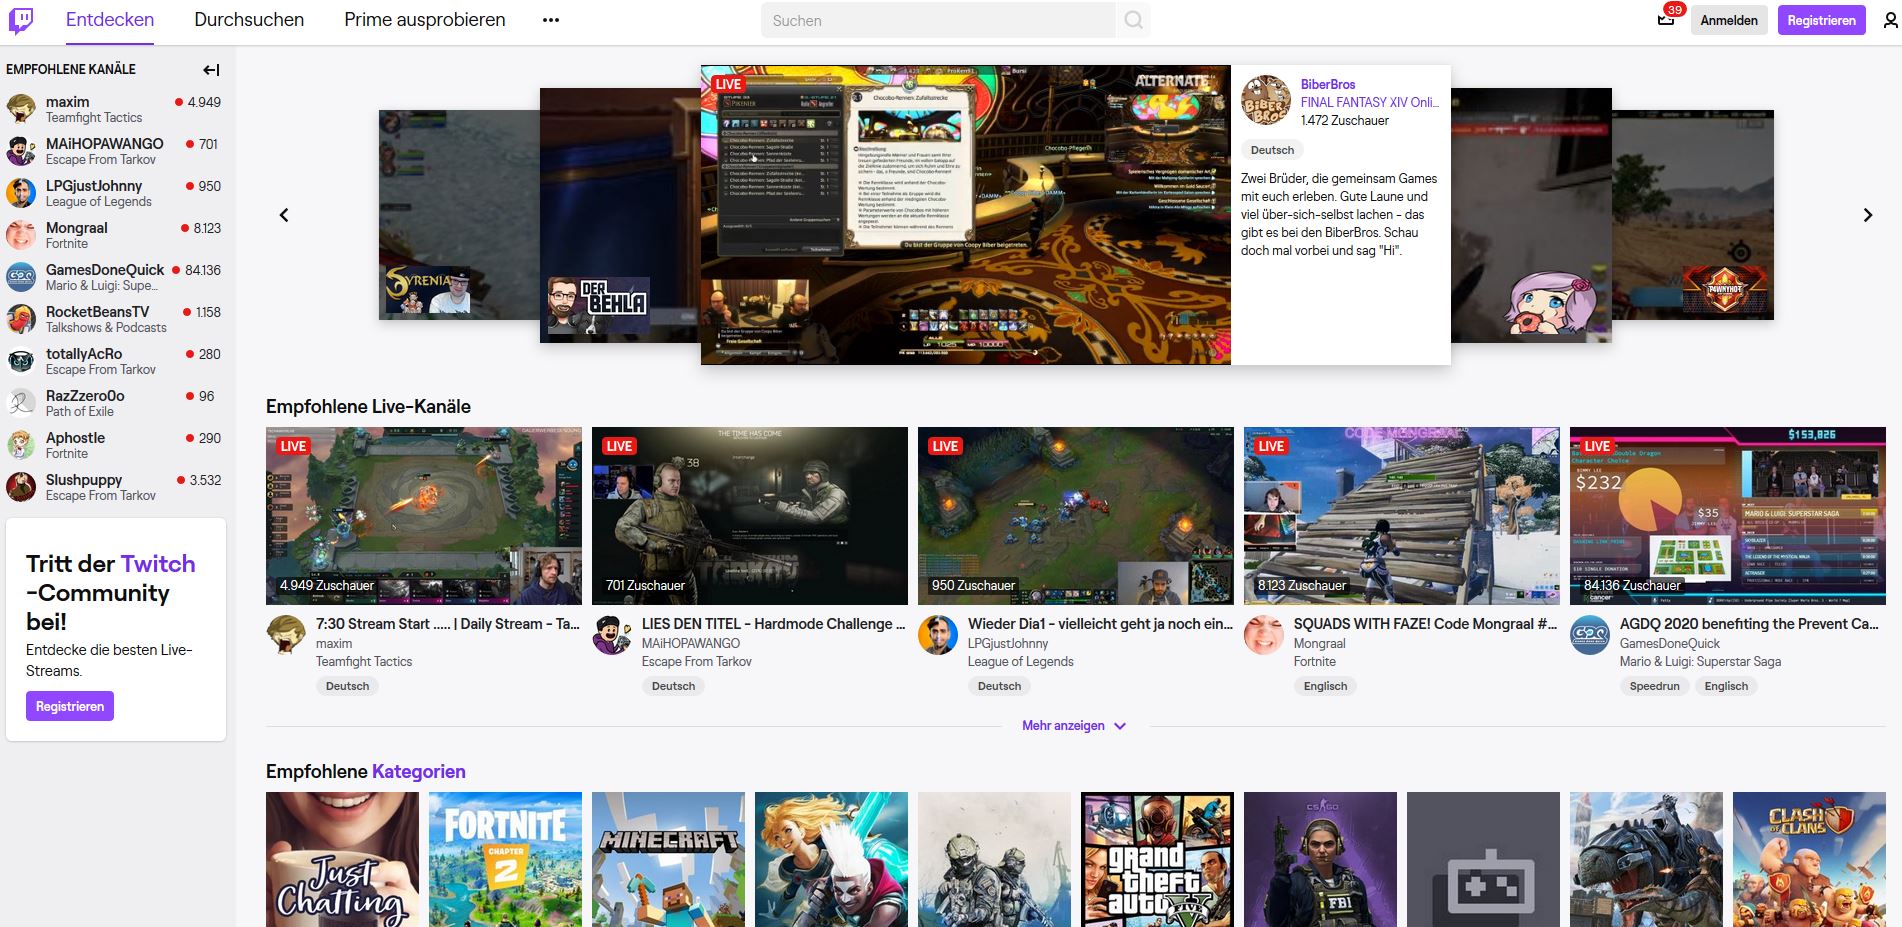Collapse the recommended channels sidebar
The width and height of the screenshot is (1902, 927).
pos(211,70)
